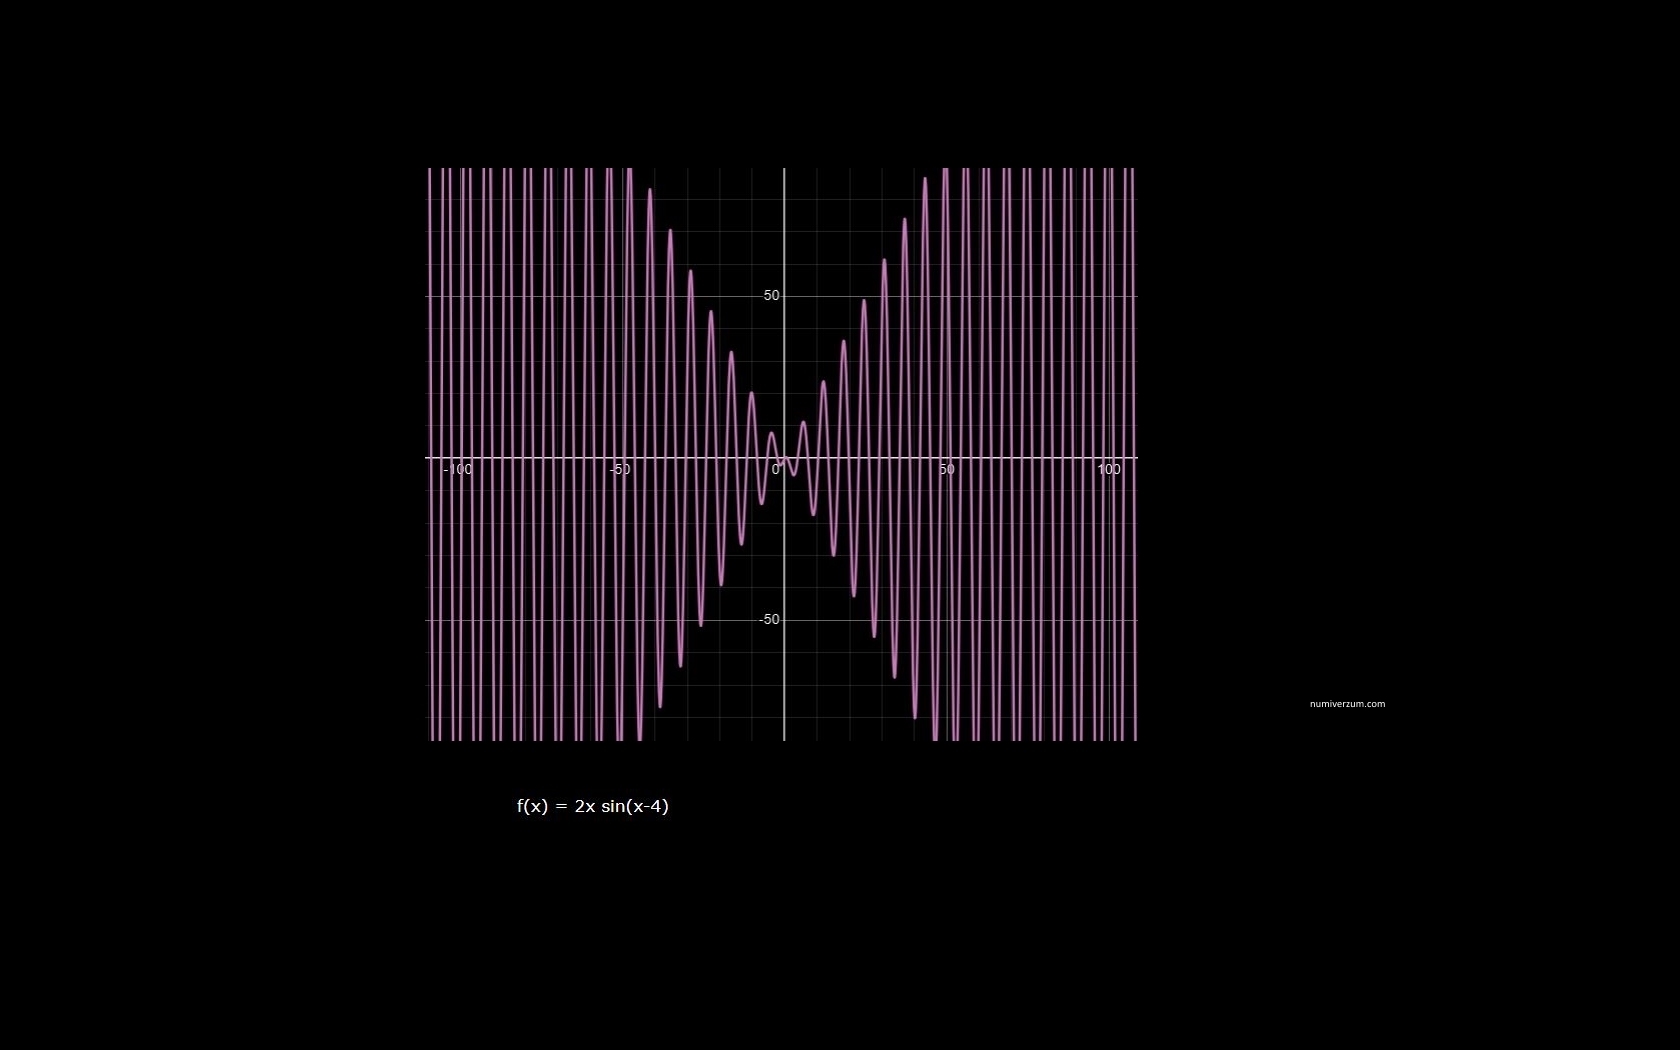The width and height of the screenshot is (1680, 1050).
Task: Click the top end of the y-axis
Action: (x=784, y=170)
